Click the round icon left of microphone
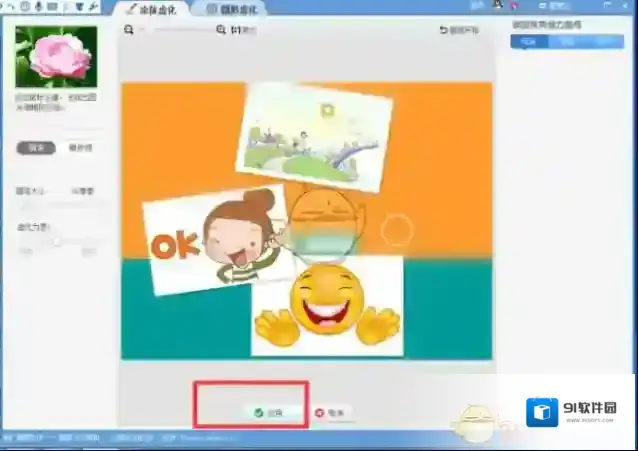 coord(25,7)
